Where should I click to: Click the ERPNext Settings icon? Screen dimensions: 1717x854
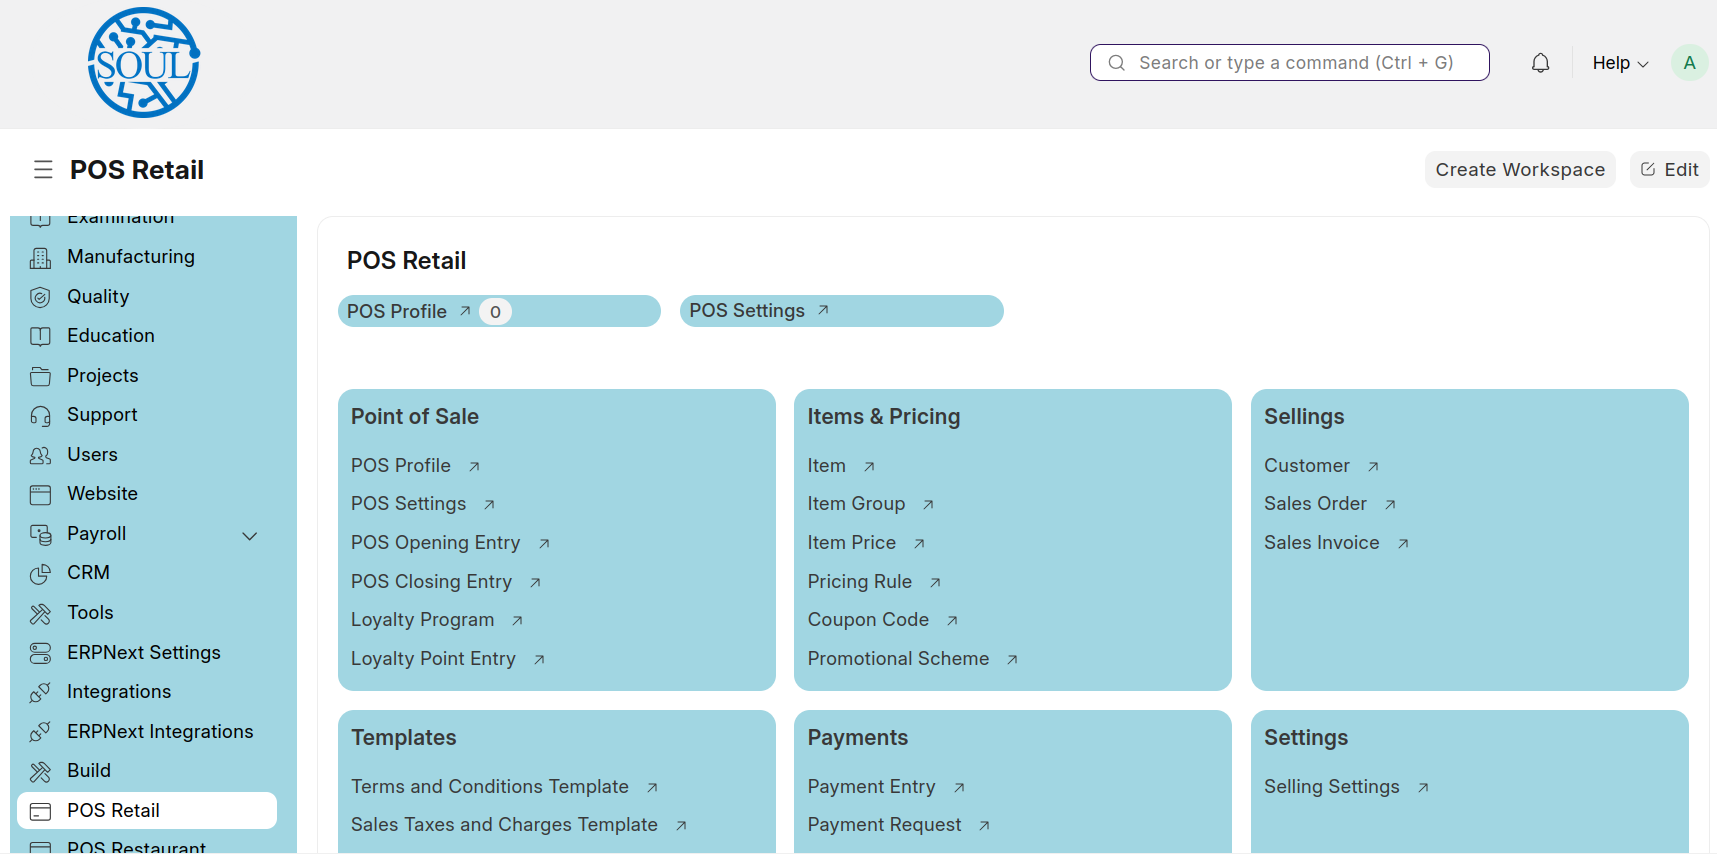pyautogui.click(x=40, y=653)
